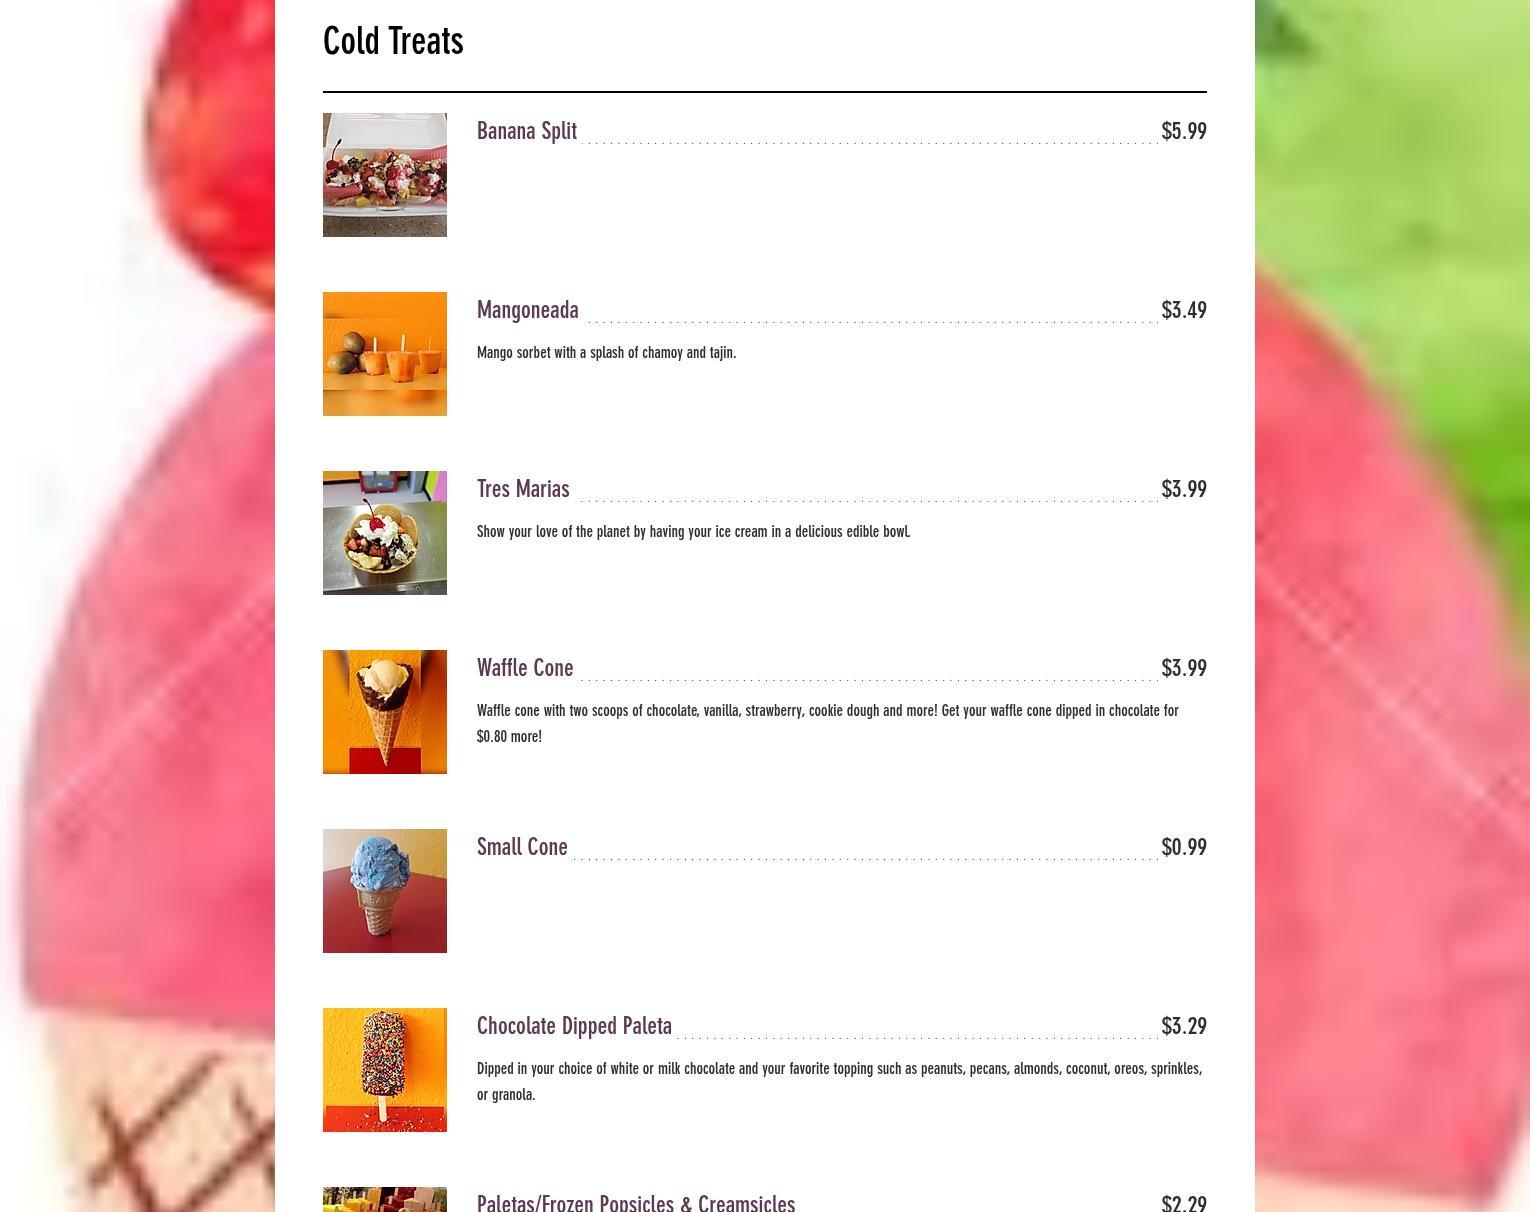
Task: Click the Mangoneada menu item name
Action: 528,310
